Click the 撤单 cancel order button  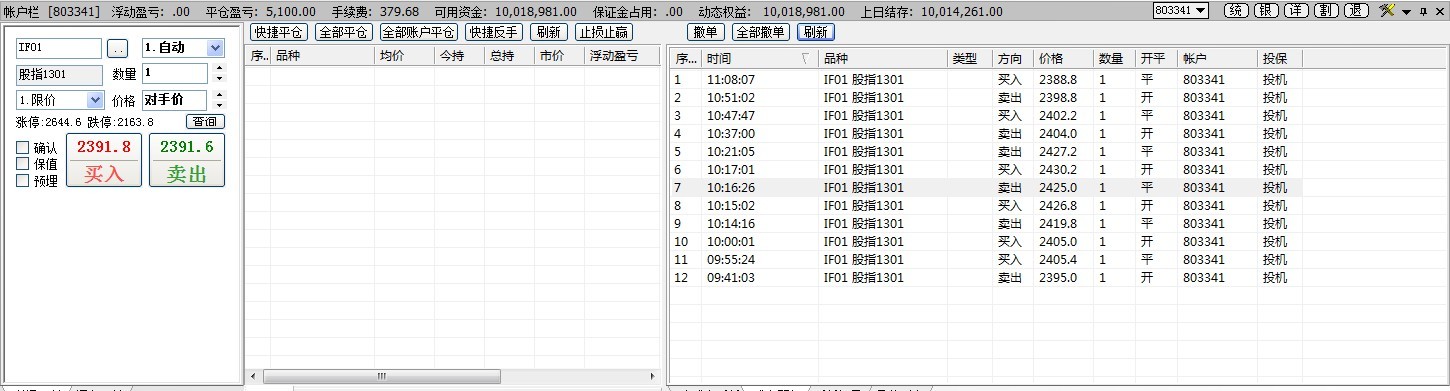[706, 32]
